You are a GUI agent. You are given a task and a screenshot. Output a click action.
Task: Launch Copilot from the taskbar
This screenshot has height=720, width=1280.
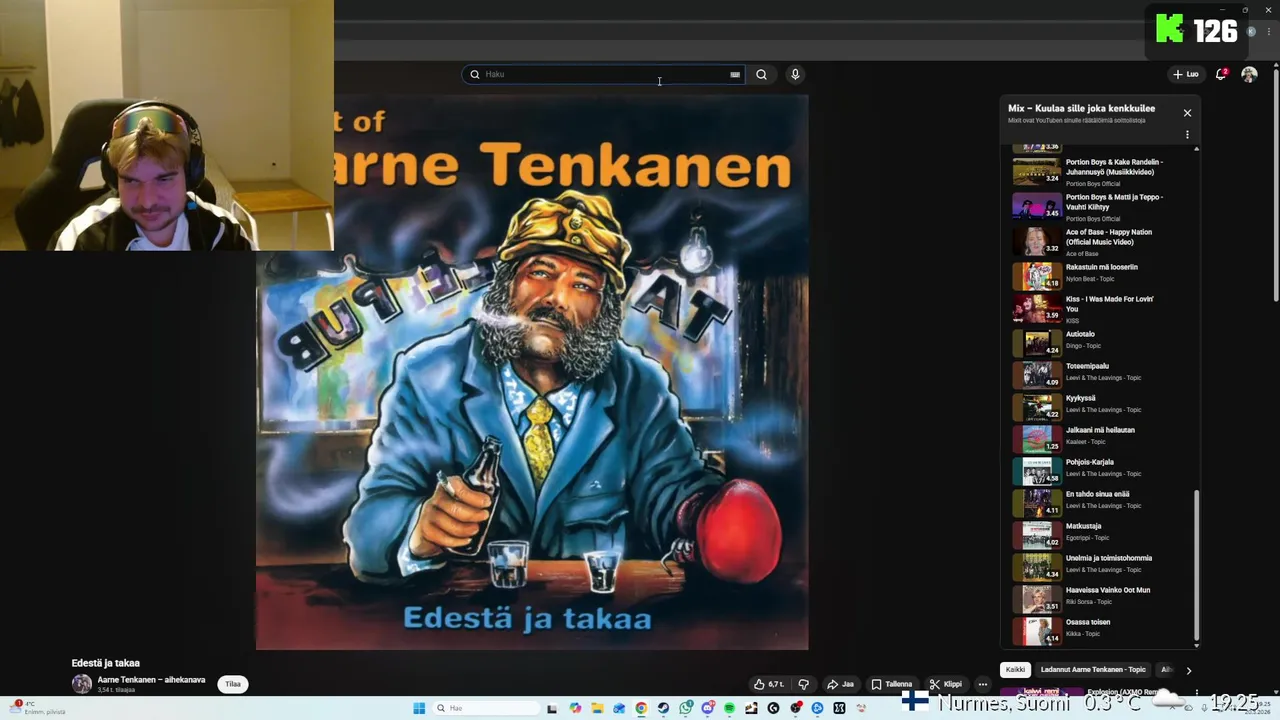[x=575, y=708]
